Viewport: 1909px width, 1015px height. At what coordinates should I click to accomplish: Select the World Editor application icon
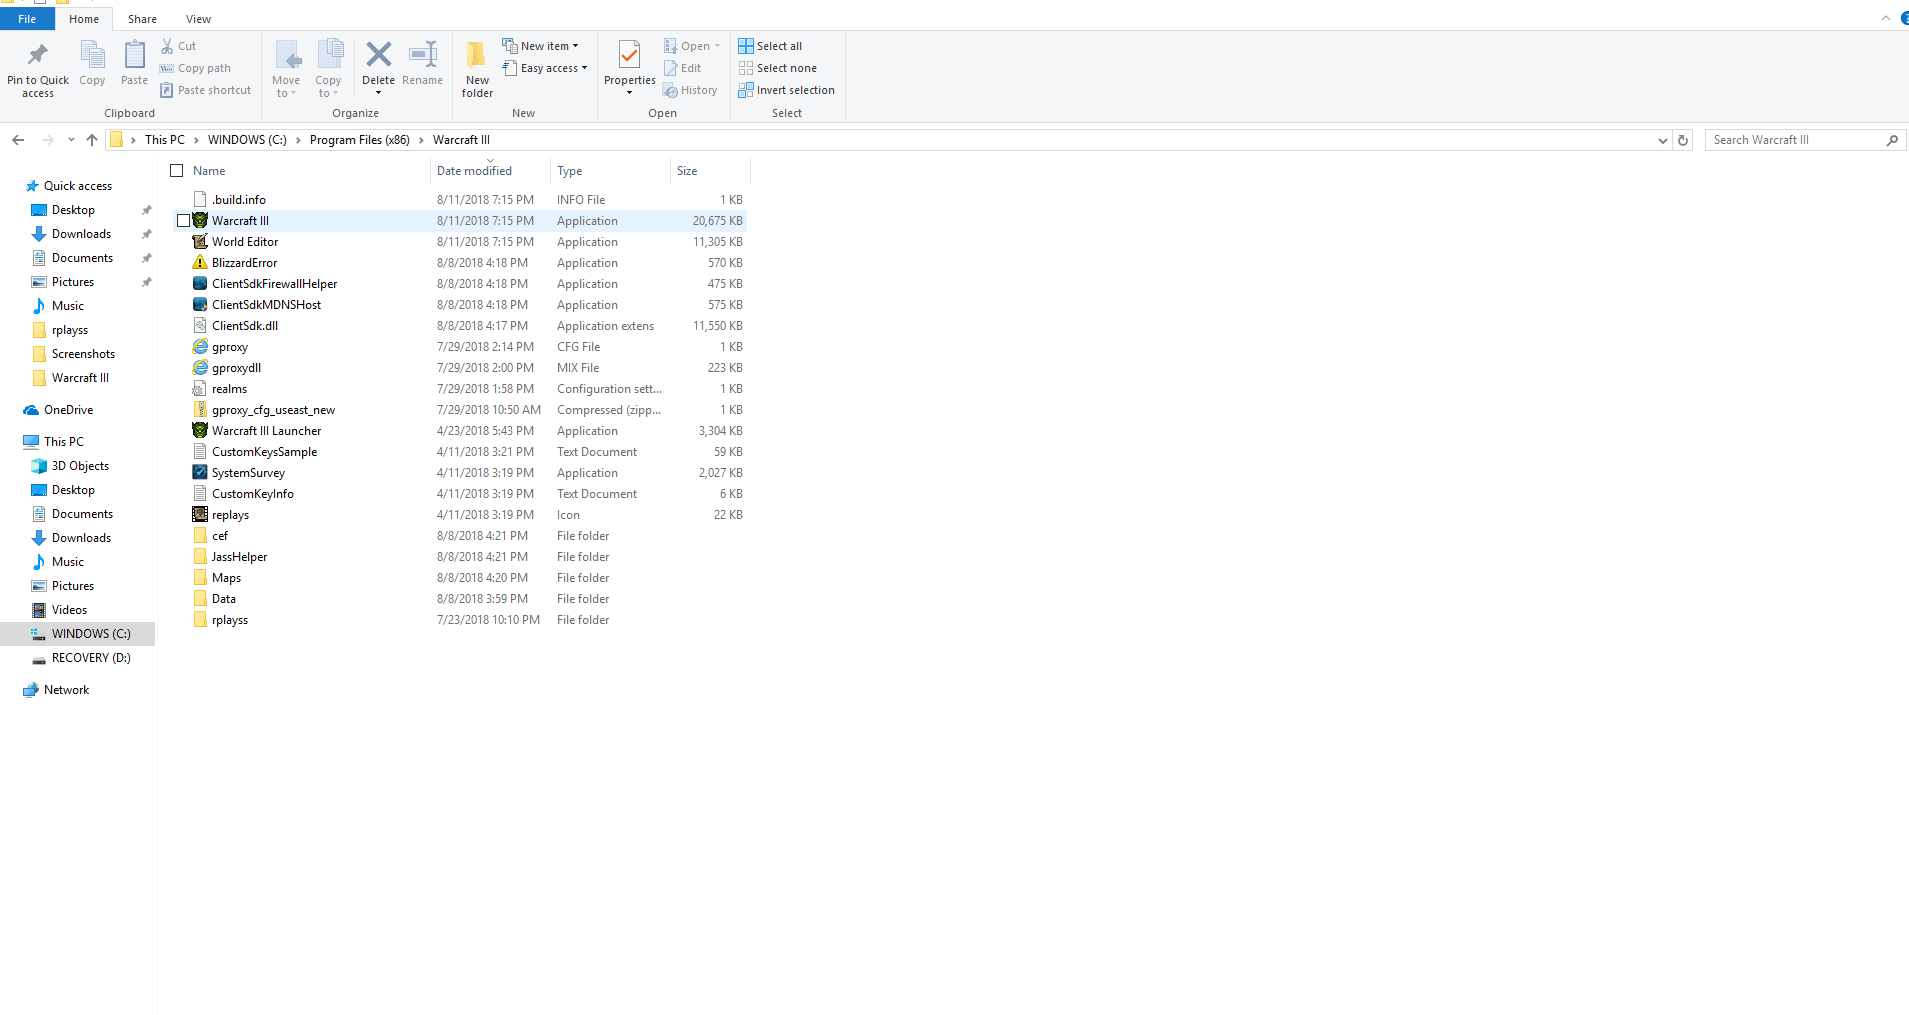(x=200, y=242)
